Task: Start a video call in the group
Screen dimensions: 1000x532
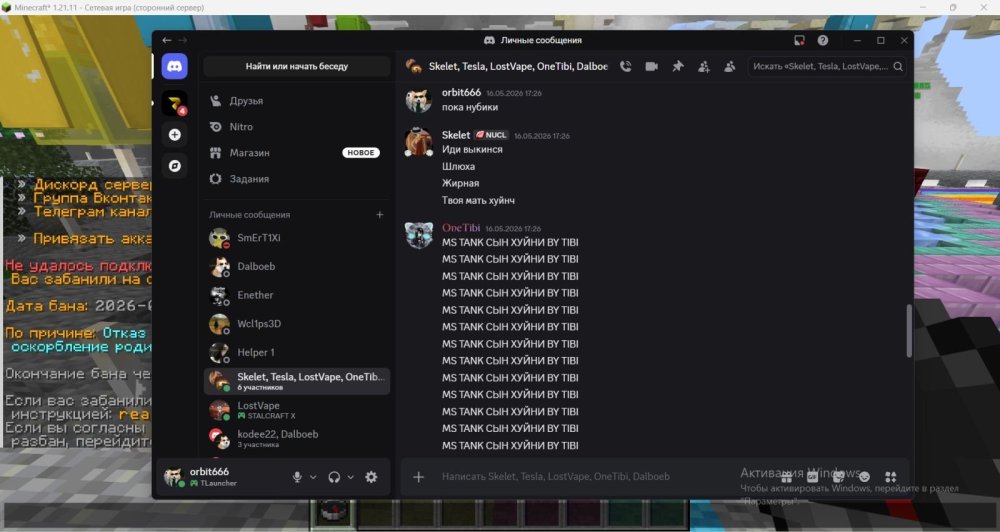Action: pos(651,66)
